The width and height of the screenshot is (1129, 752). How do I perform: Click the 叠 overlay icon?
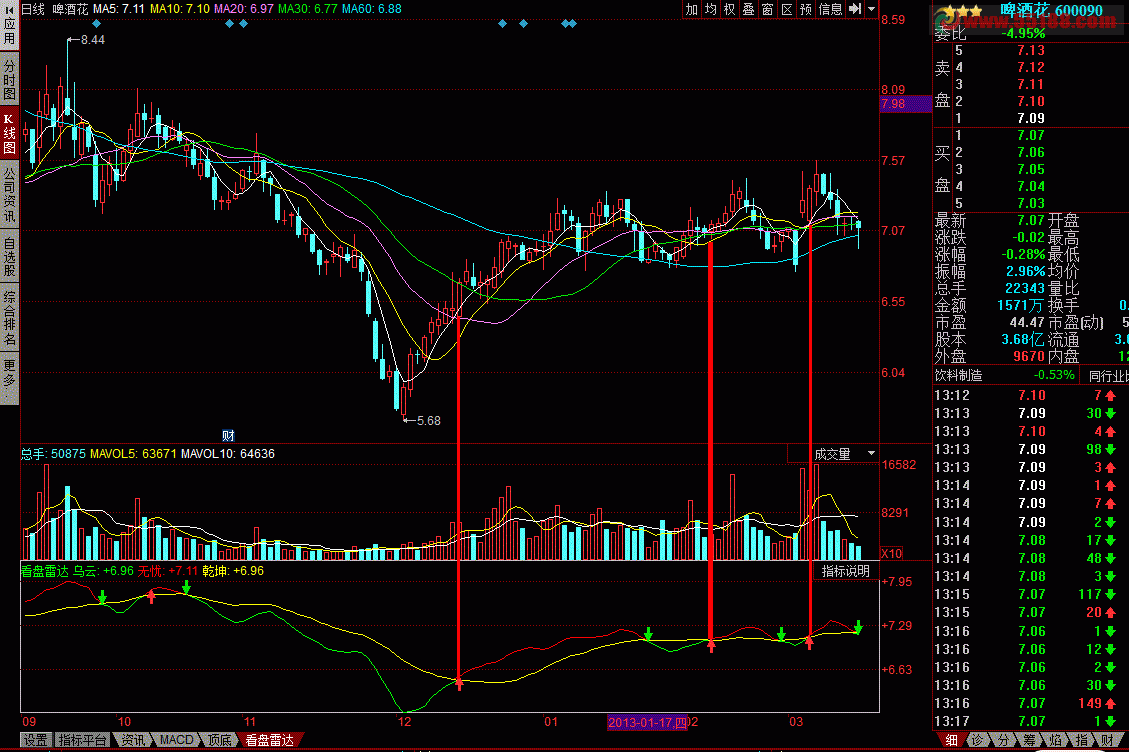pos(748,9)
